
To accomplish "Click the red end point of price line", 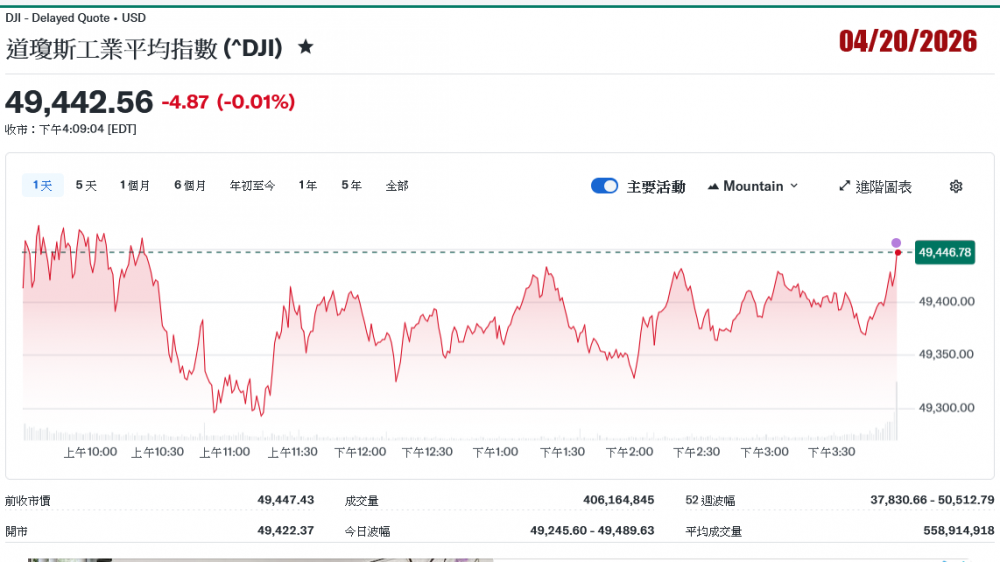I will (898, 253).
